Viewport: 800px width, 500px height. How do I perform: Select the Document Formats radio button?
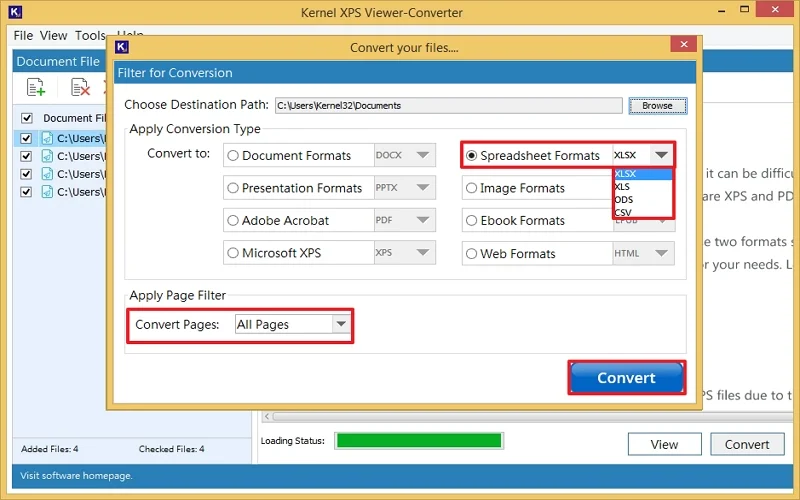click(x=233, y=156)
